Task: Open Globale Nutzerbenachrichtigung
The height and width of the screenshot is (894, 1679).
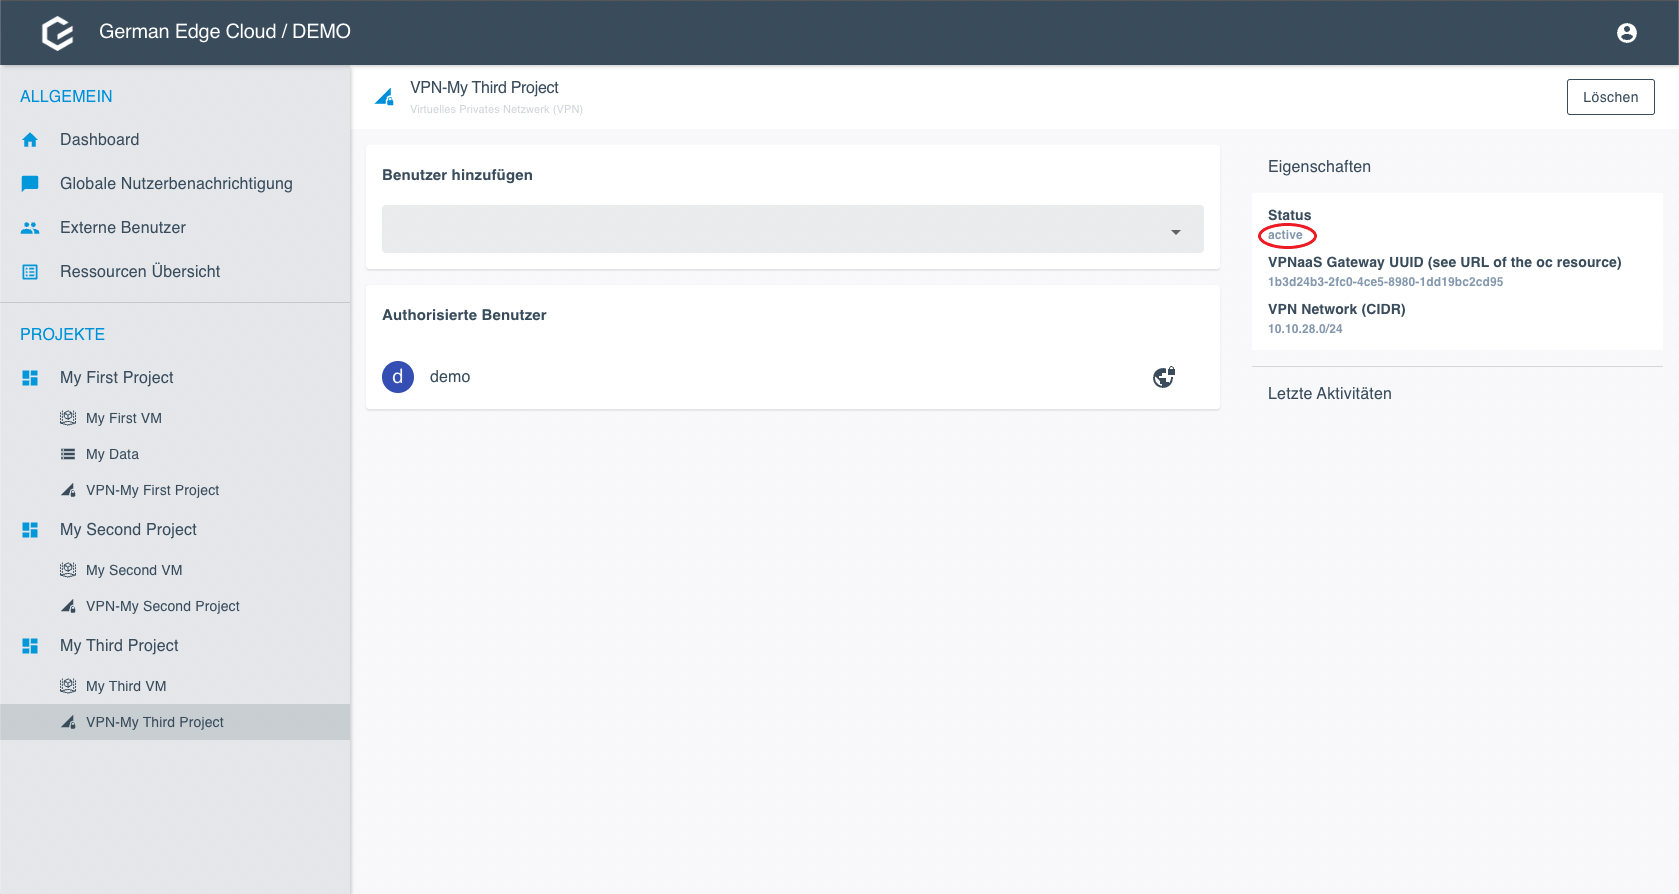Action: click(175, 184)
